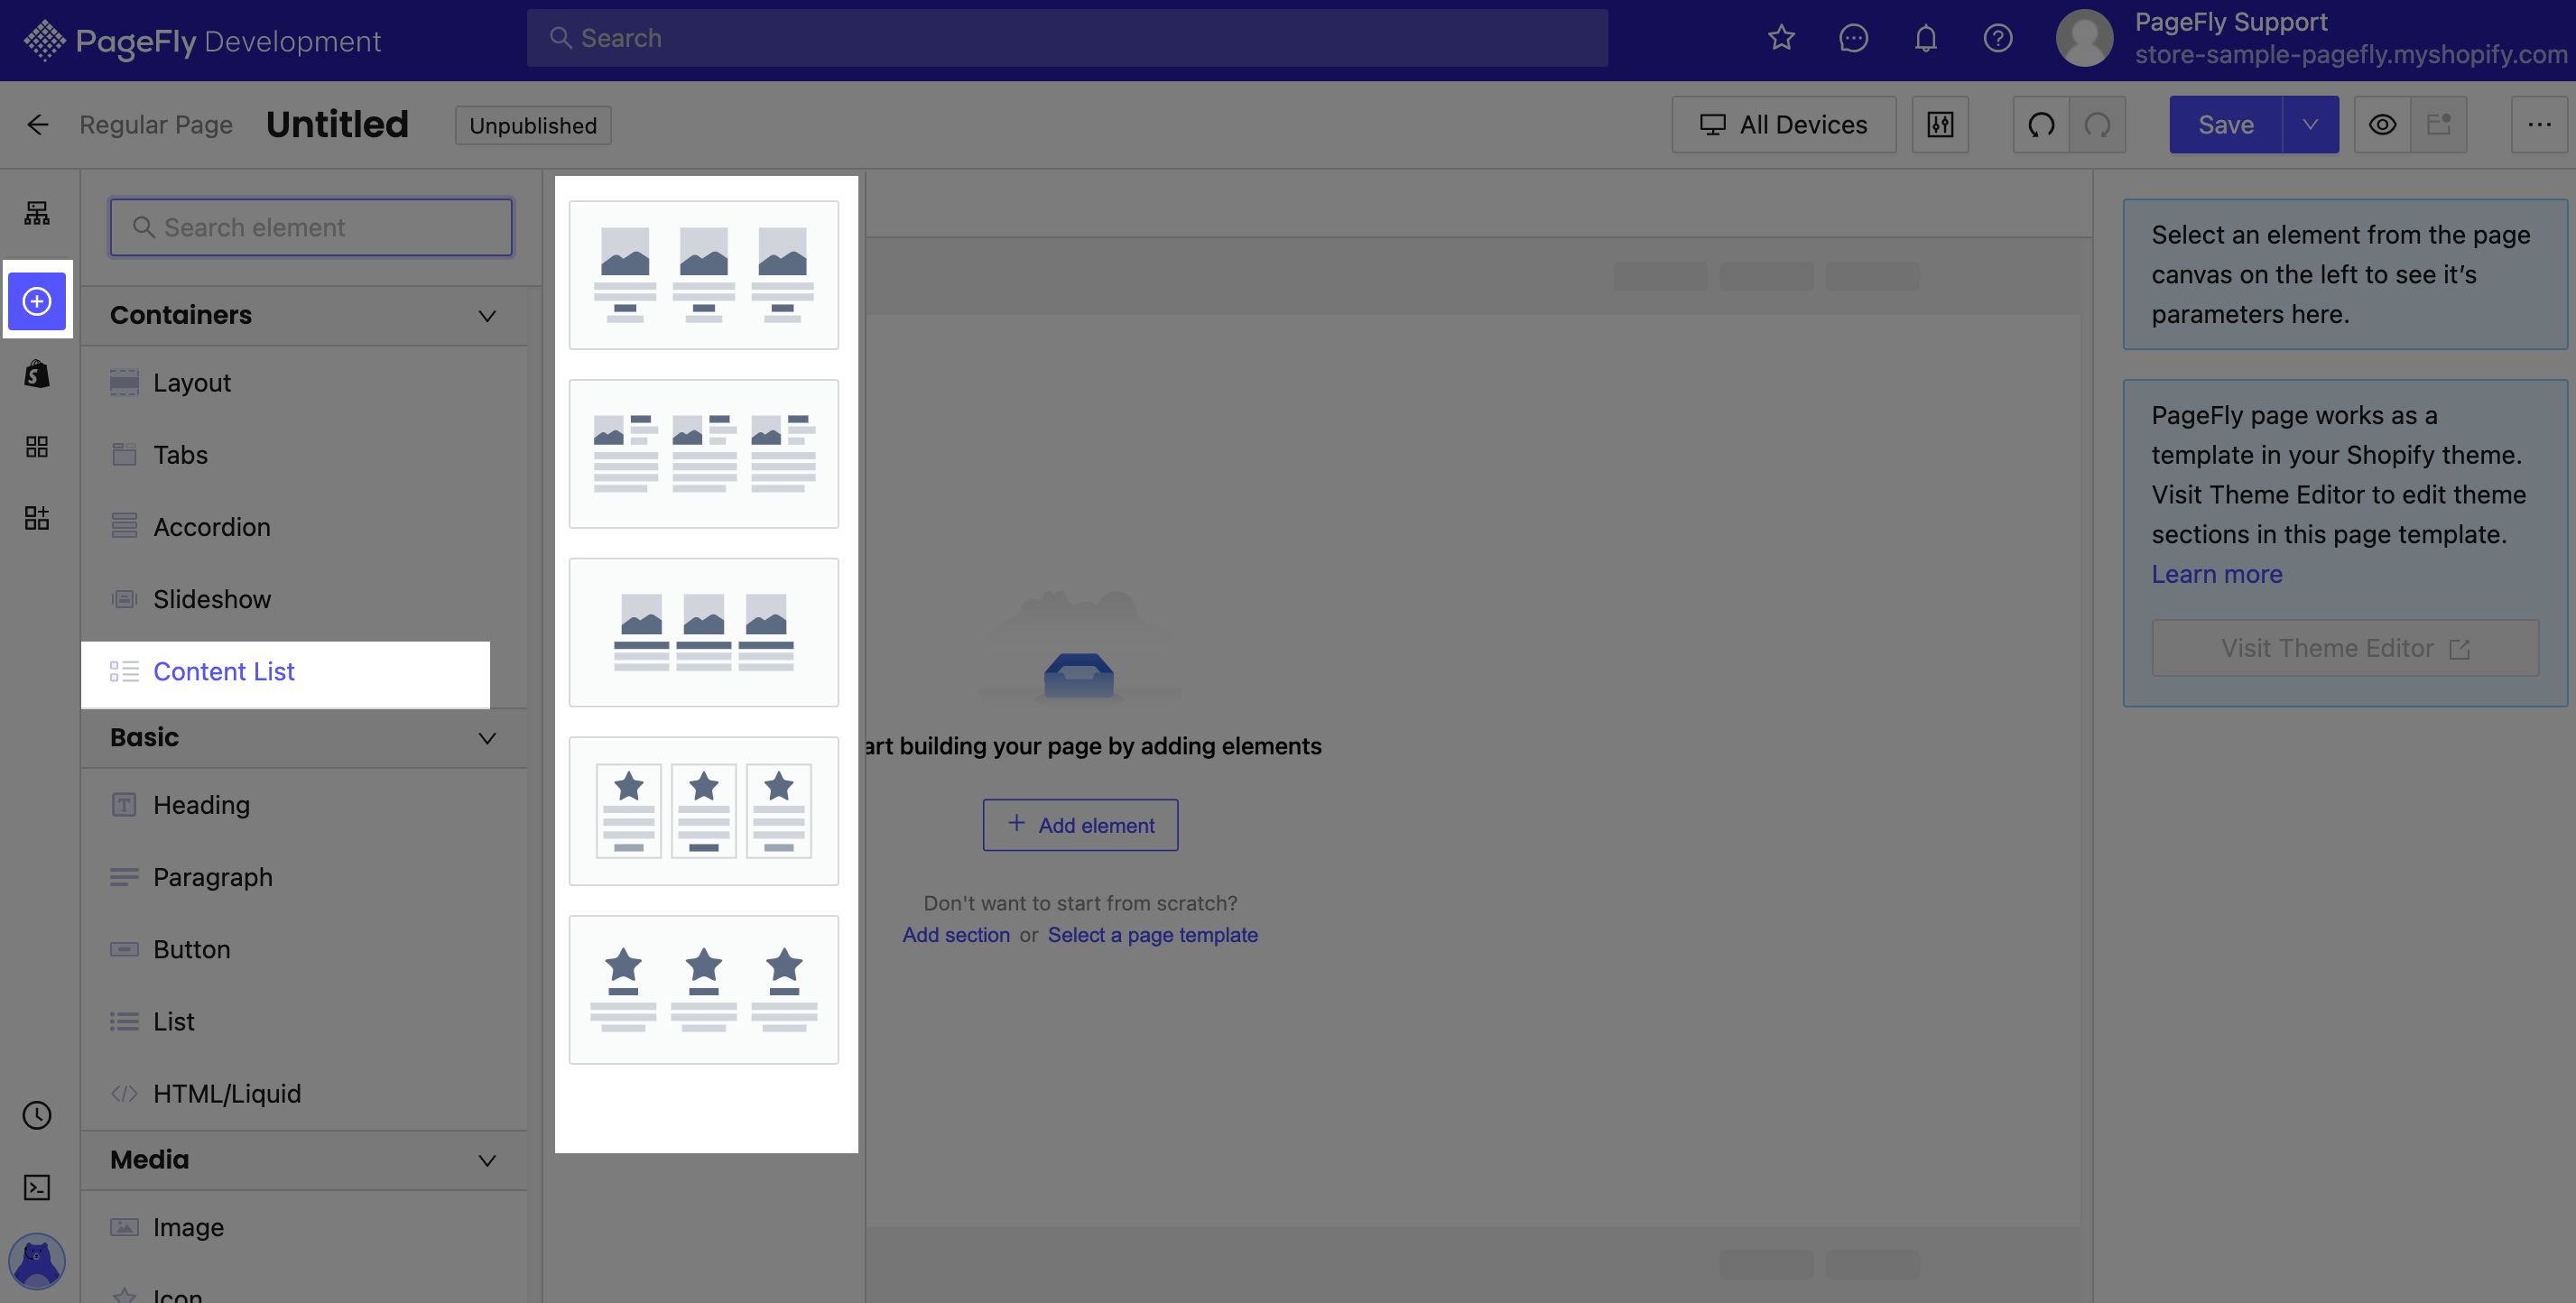Open the page outline tree icon
2576x1303 pixels.
tap(37, 213)
